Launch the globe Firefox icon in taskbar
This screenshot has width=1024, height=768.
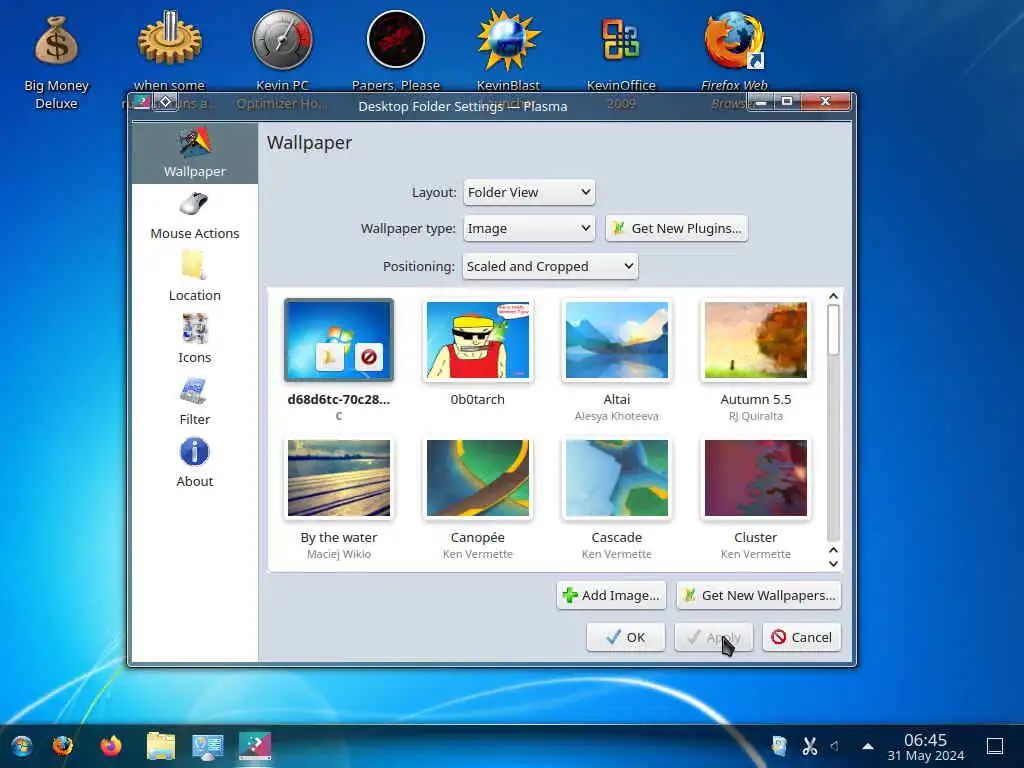click(63, 746)
